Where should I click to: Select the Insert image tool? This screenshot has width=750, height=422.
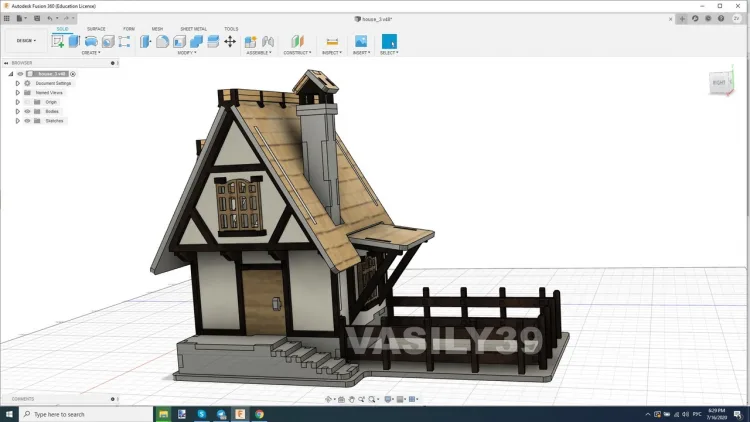361,42
